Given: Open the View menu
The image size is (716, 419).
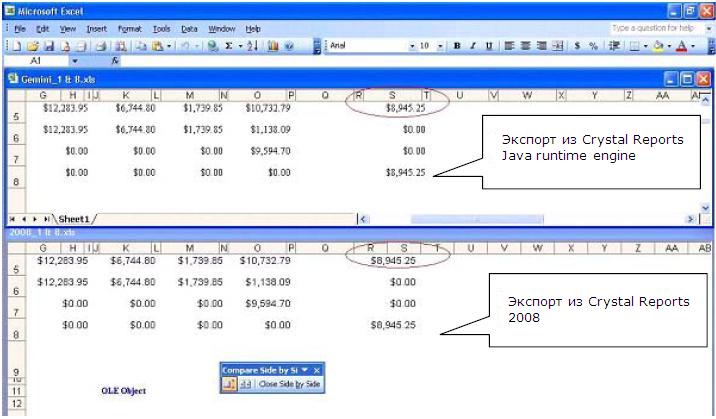Looking at the screenshot, I should tap(68, 29).
